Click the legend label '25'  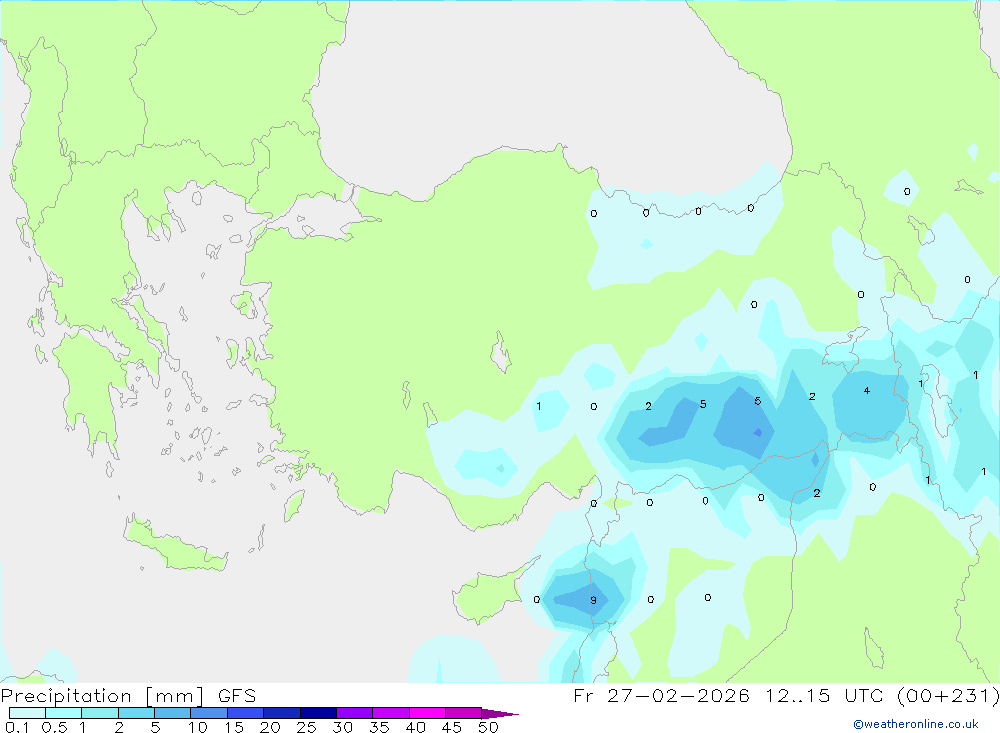pos(306,727)
